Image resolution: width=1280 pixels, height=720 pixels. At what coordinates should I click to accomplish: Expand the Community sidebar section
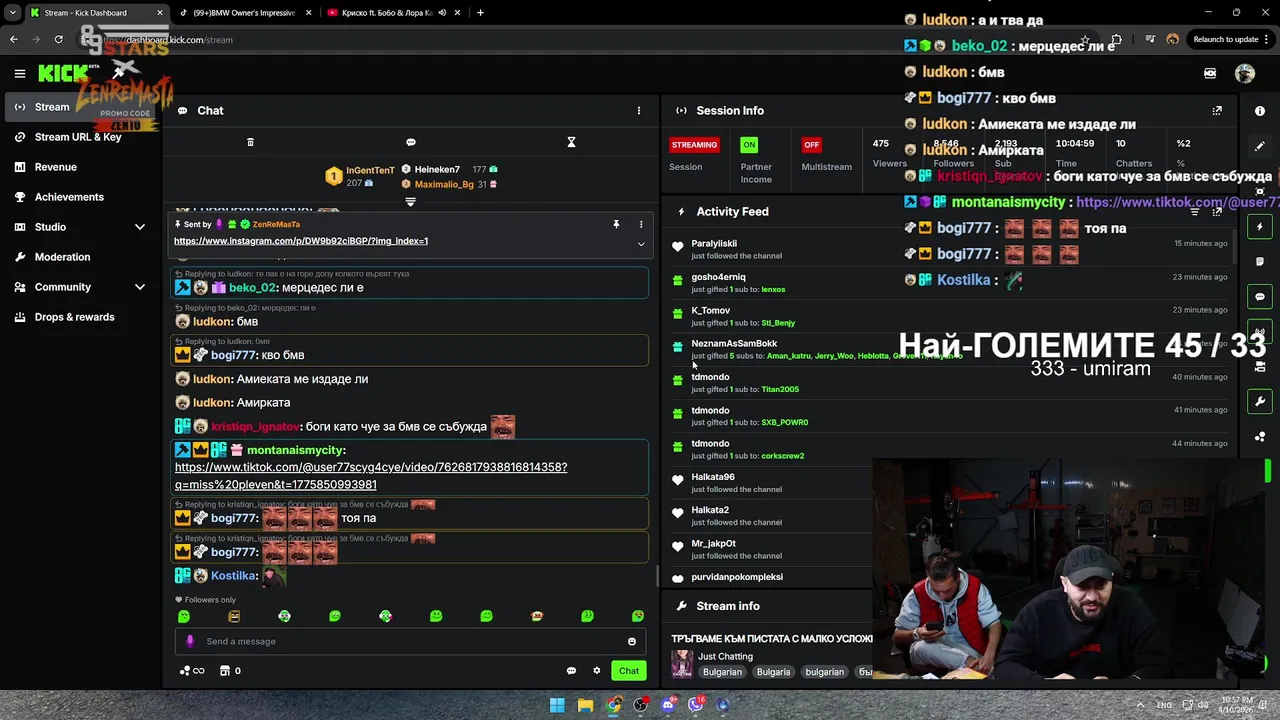point(140,287)
